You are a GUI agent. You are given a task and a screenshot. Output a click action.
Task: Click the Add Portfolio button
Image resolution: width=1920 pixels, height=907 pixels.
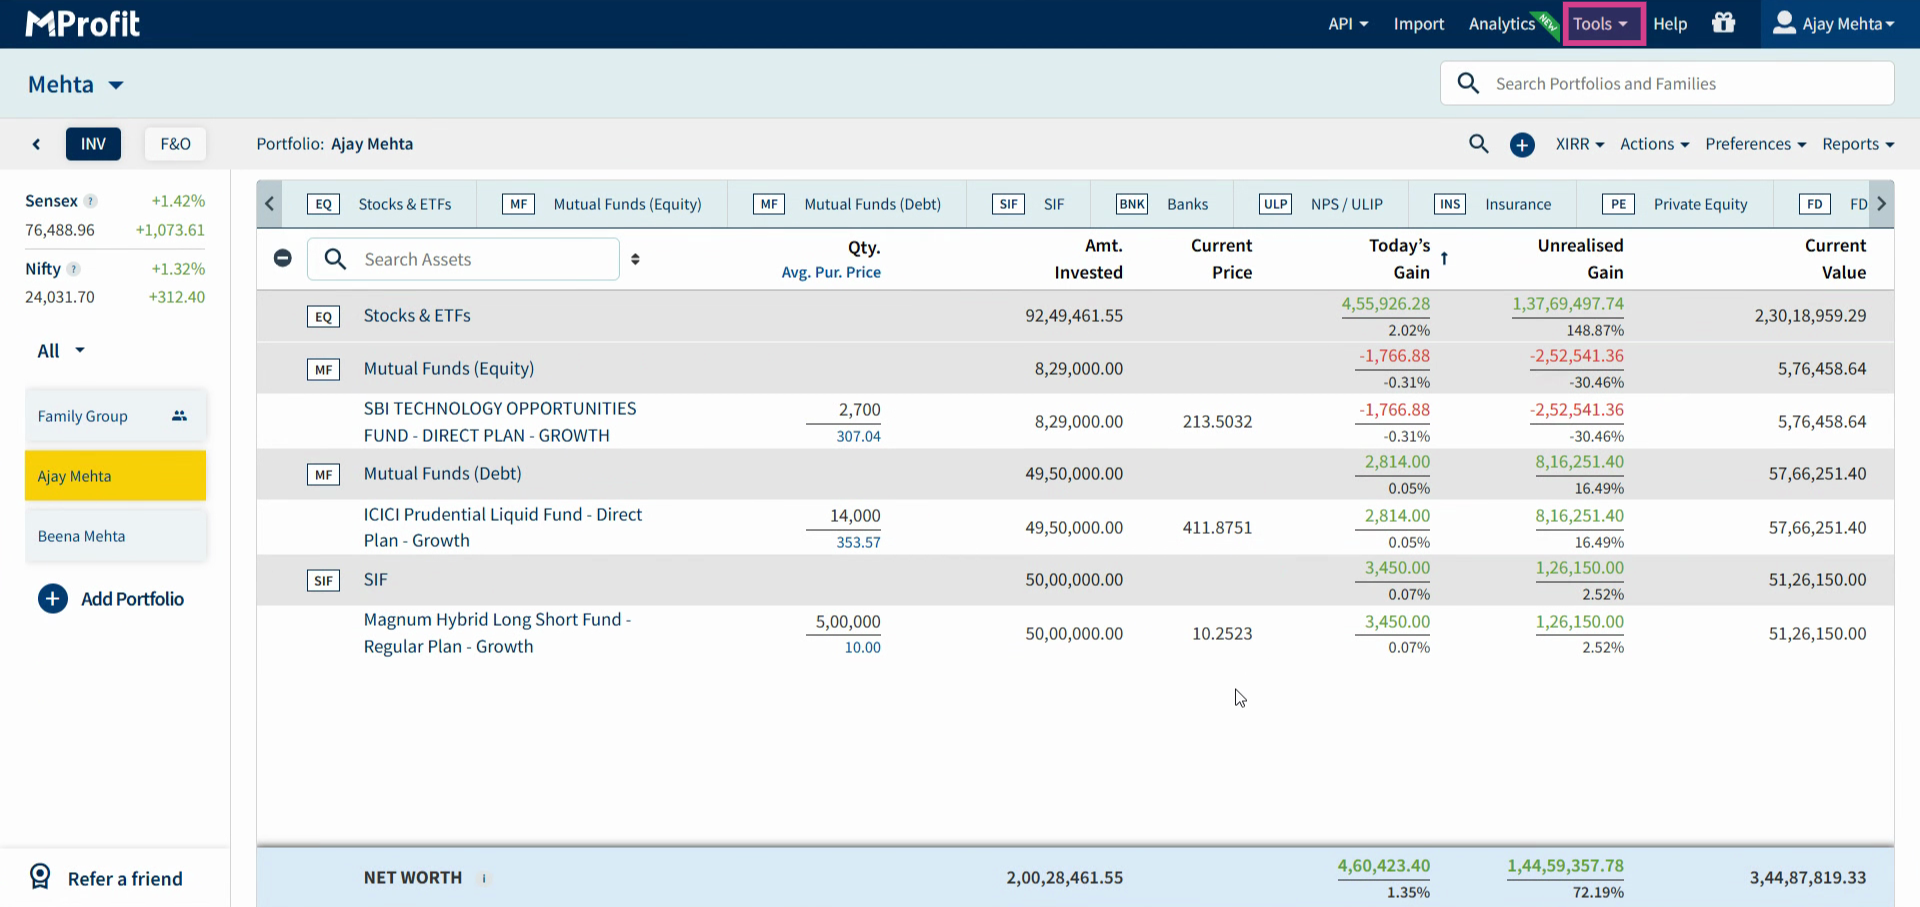111,599
